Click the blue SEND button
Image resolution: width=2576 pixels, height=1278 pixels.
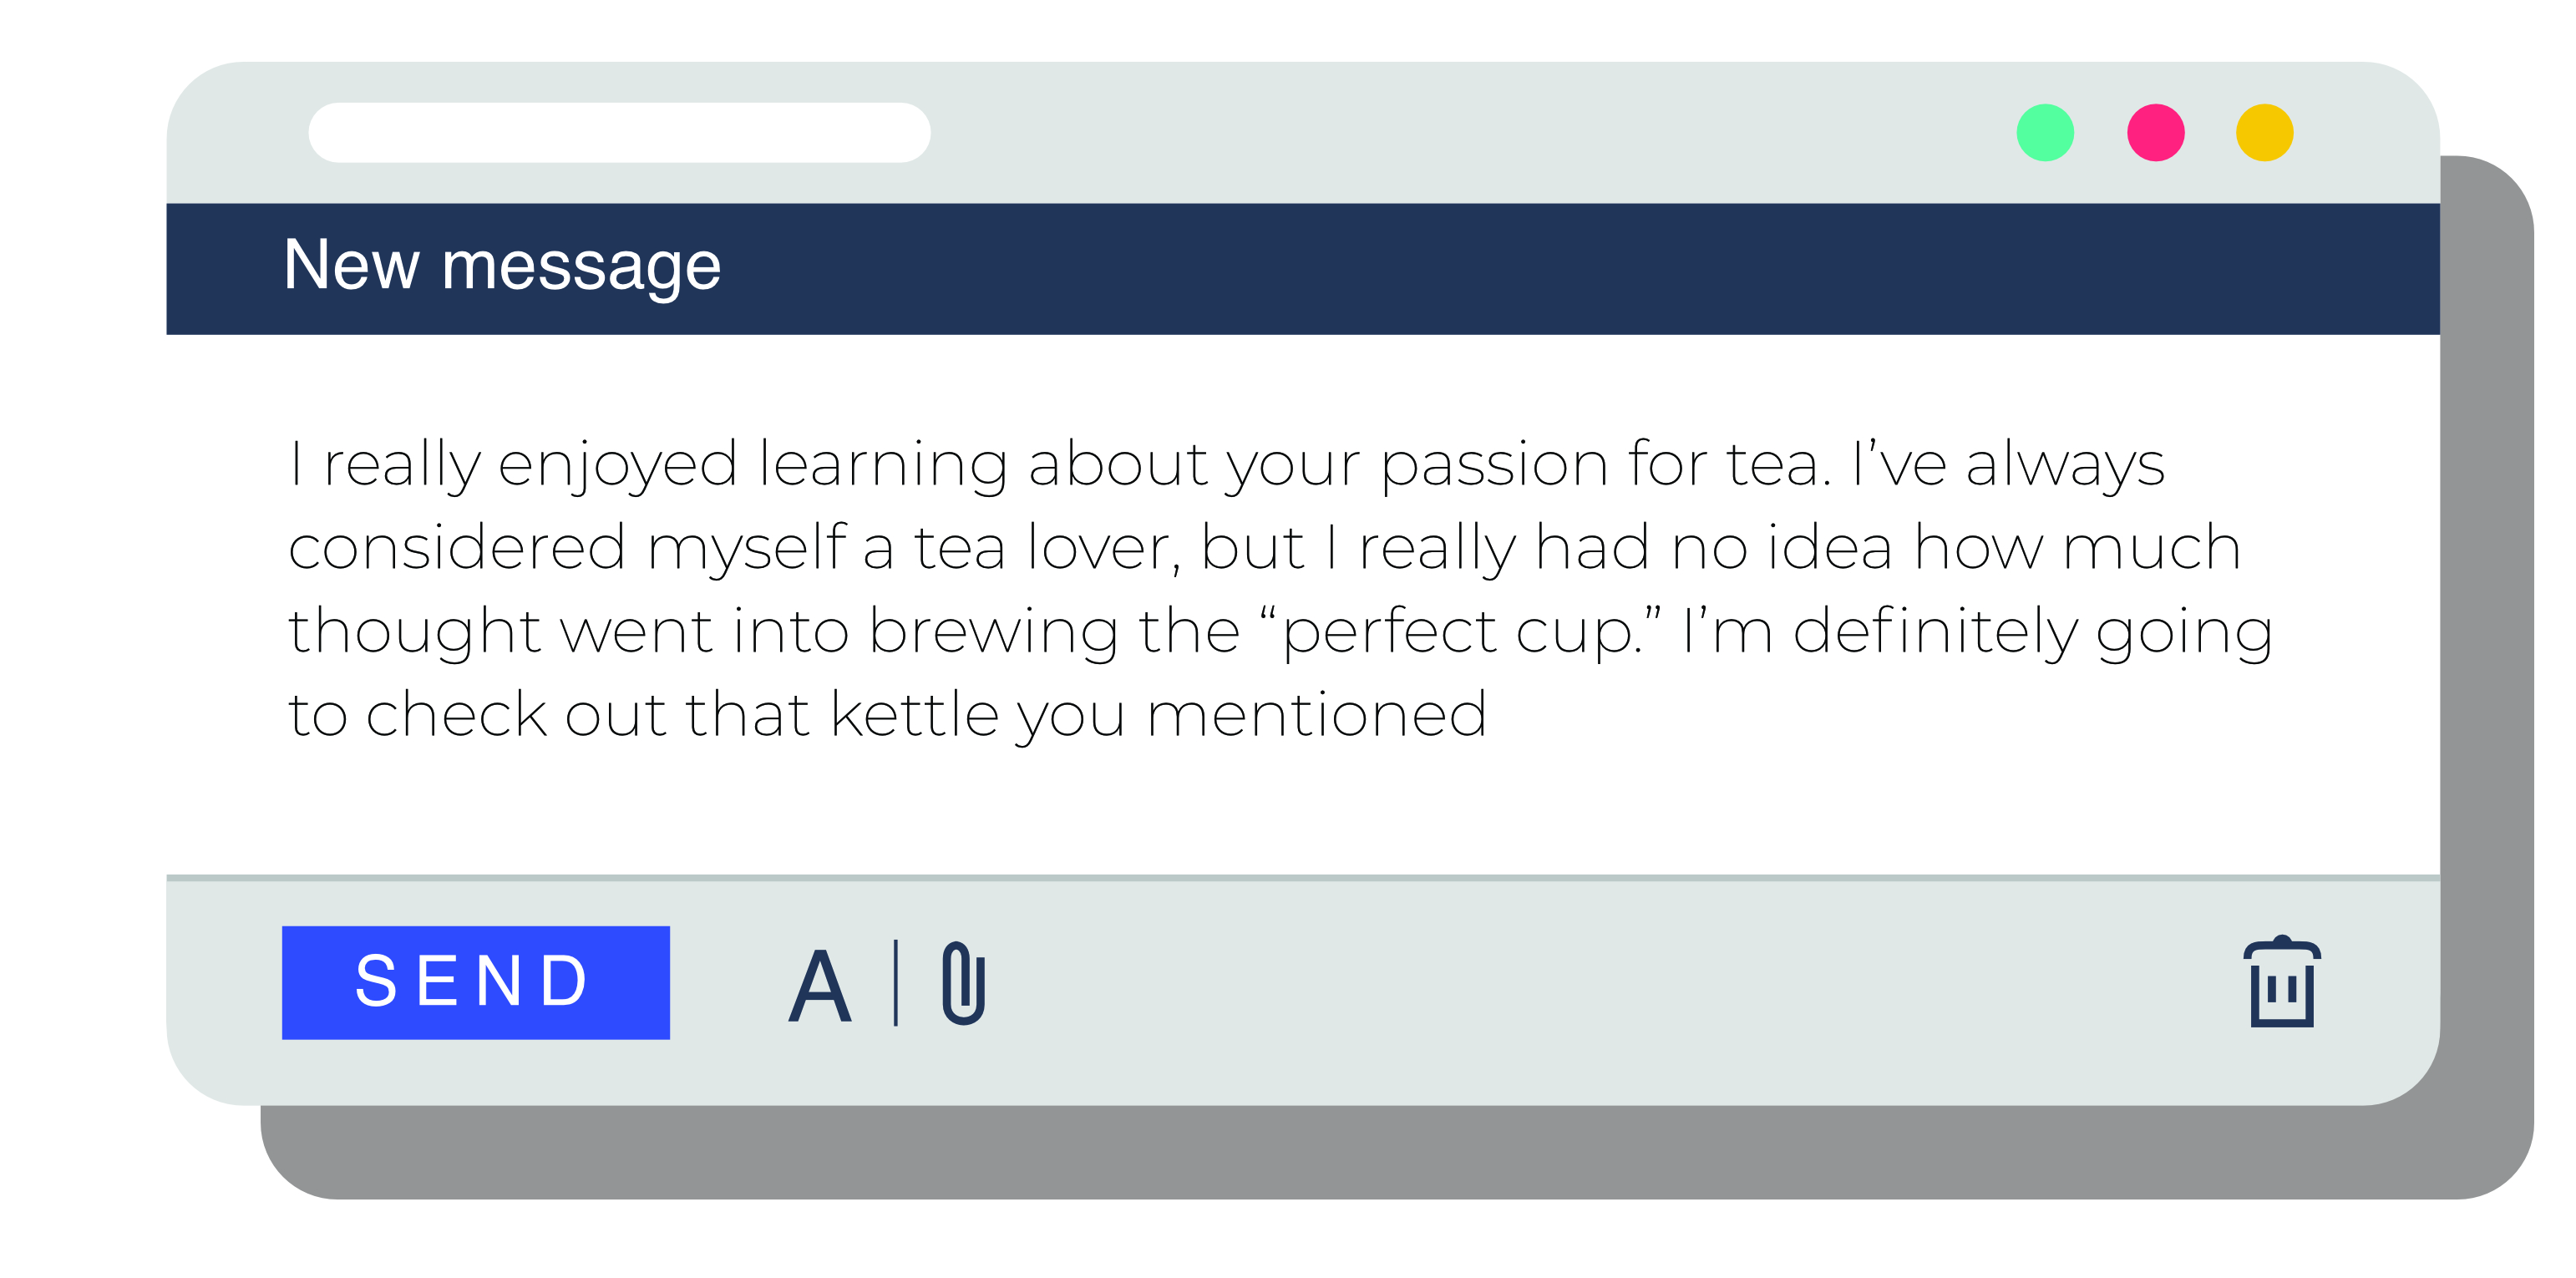(476, 982)
